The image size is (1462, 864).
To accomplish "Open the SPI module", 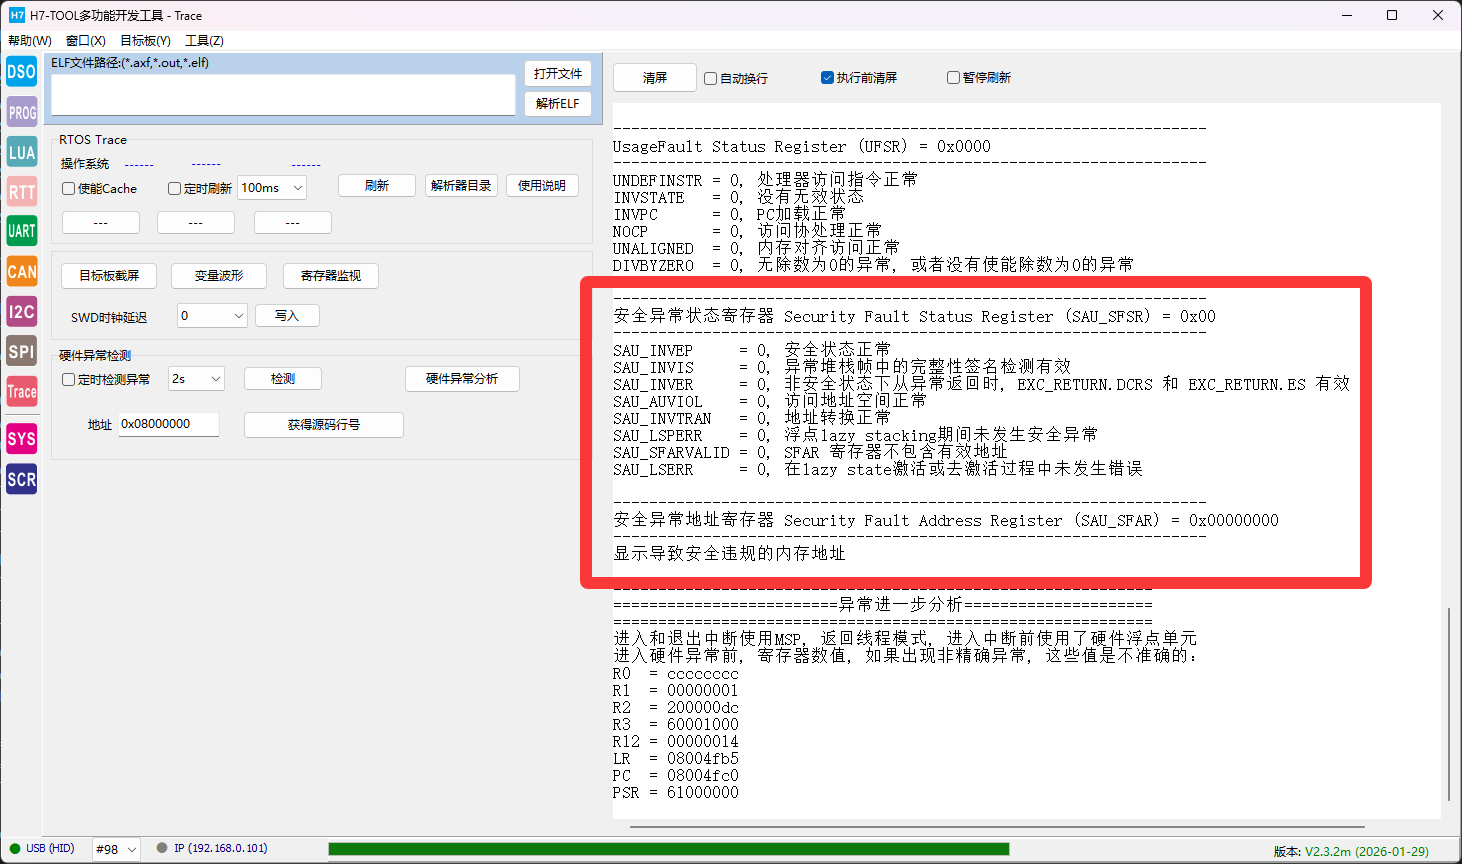I will tap(21, 351).
